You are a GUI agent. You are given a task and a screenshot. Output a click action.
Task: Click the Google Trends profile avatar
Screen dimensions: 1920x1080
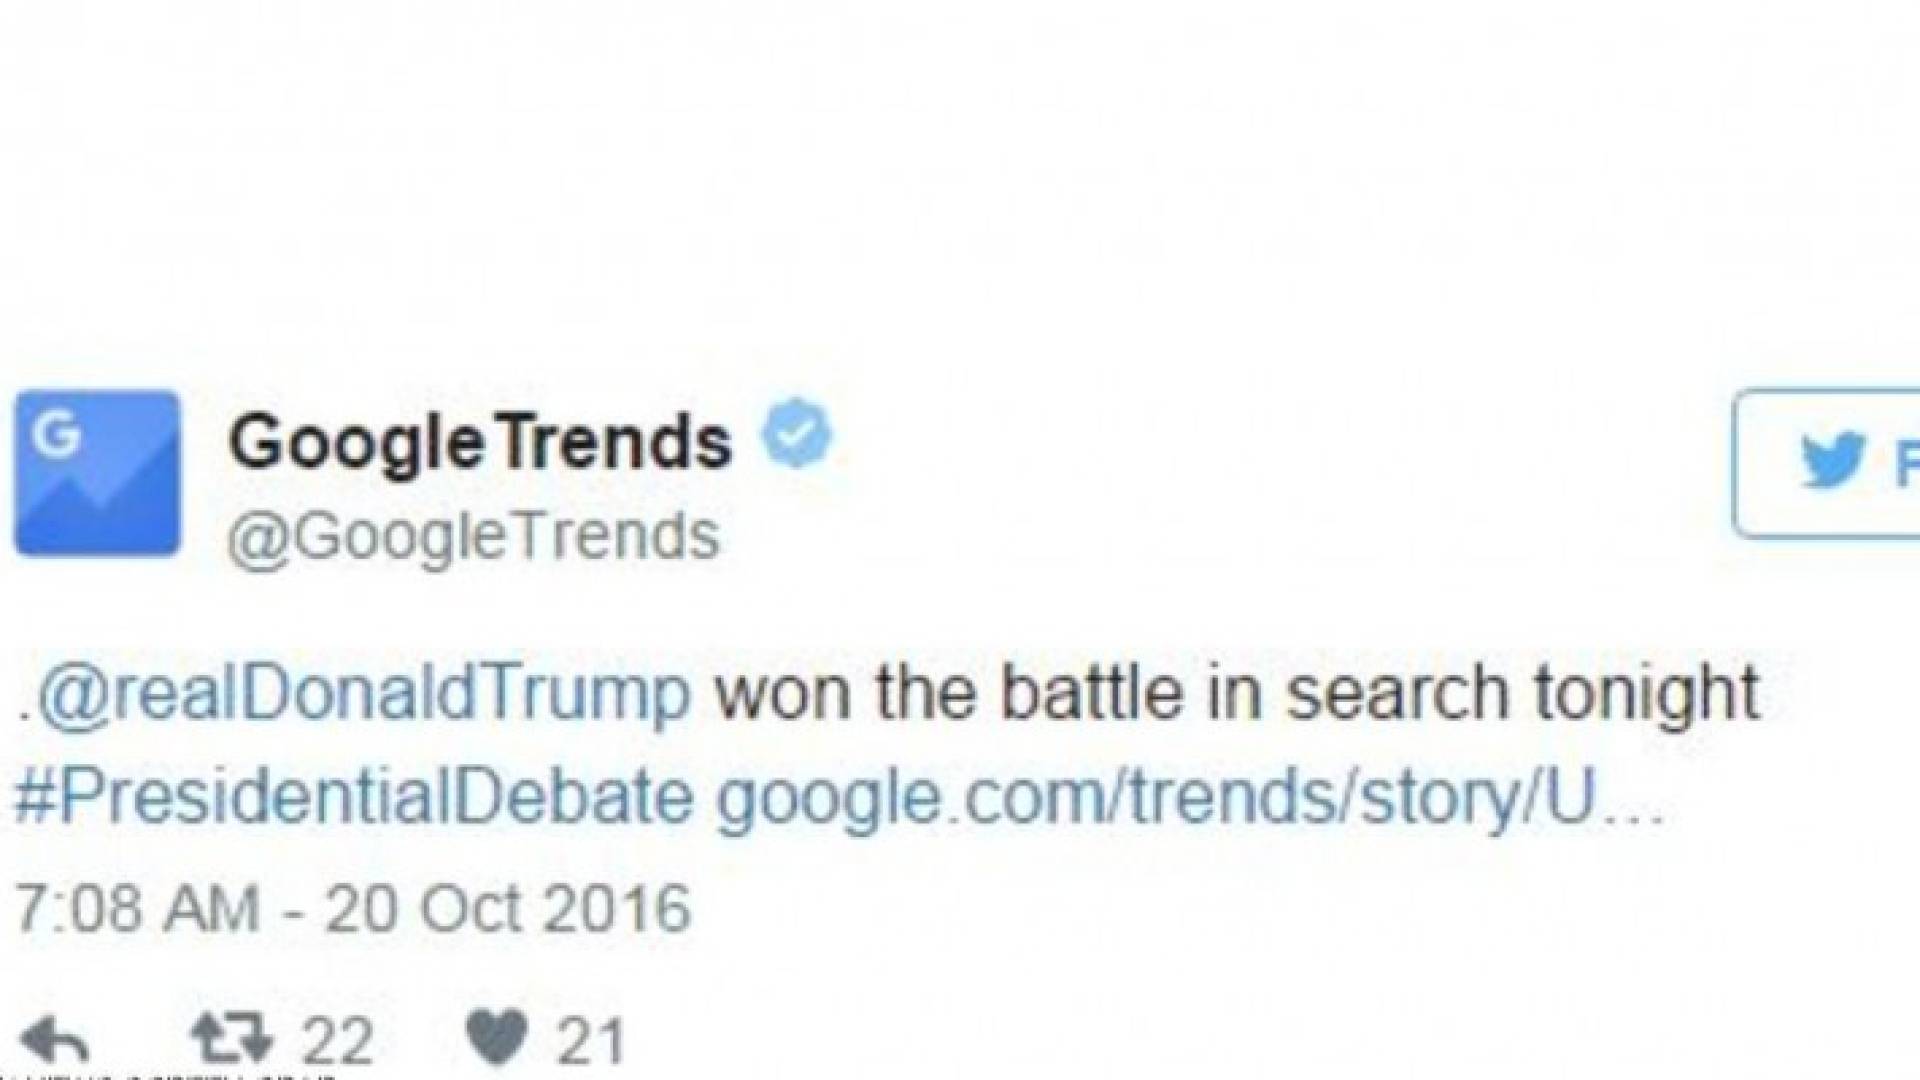pos(97,473)
